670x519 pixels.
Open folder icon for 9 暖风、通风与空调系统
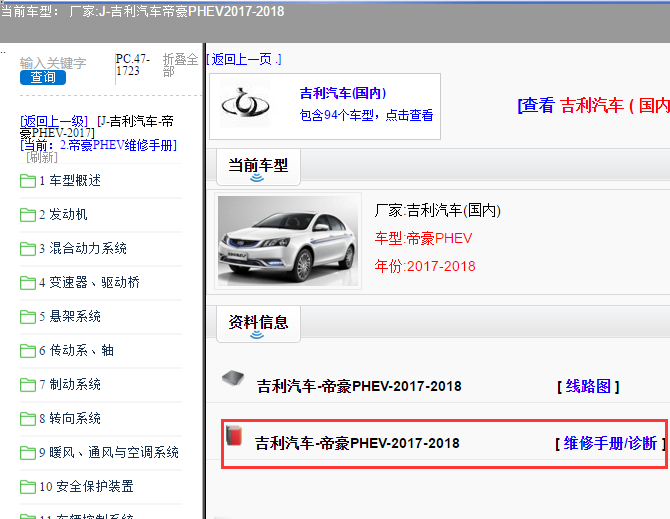pyautogui.click(x=28, y=453)
